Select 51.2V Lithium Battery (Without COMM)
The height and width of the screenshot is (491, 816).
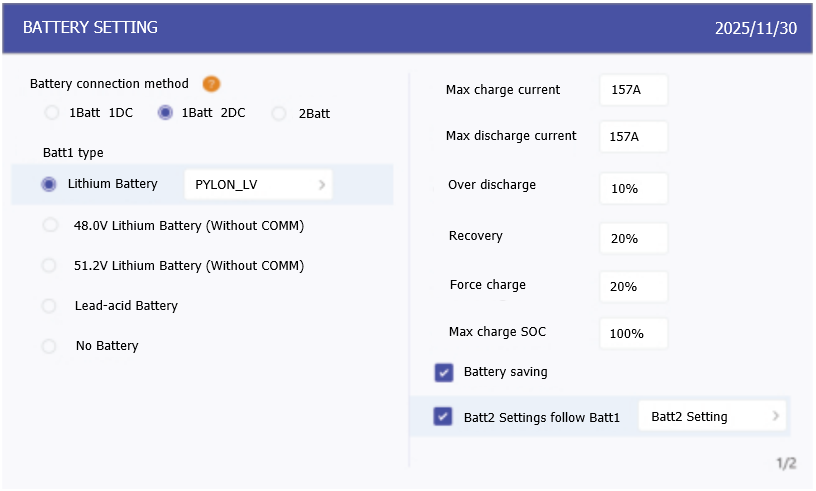pos(50,266)
